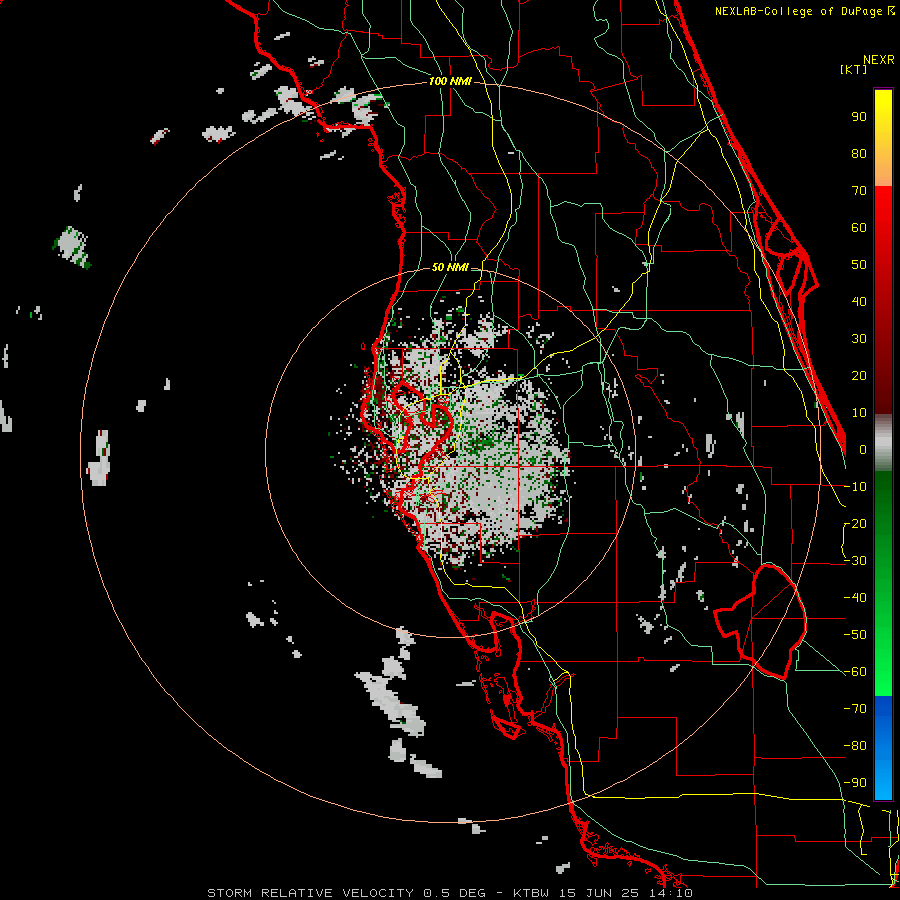Viewport: 900px width, 900px height.
Task: Click the 30 value on velocity scale
Action: [x=859, y=339]
